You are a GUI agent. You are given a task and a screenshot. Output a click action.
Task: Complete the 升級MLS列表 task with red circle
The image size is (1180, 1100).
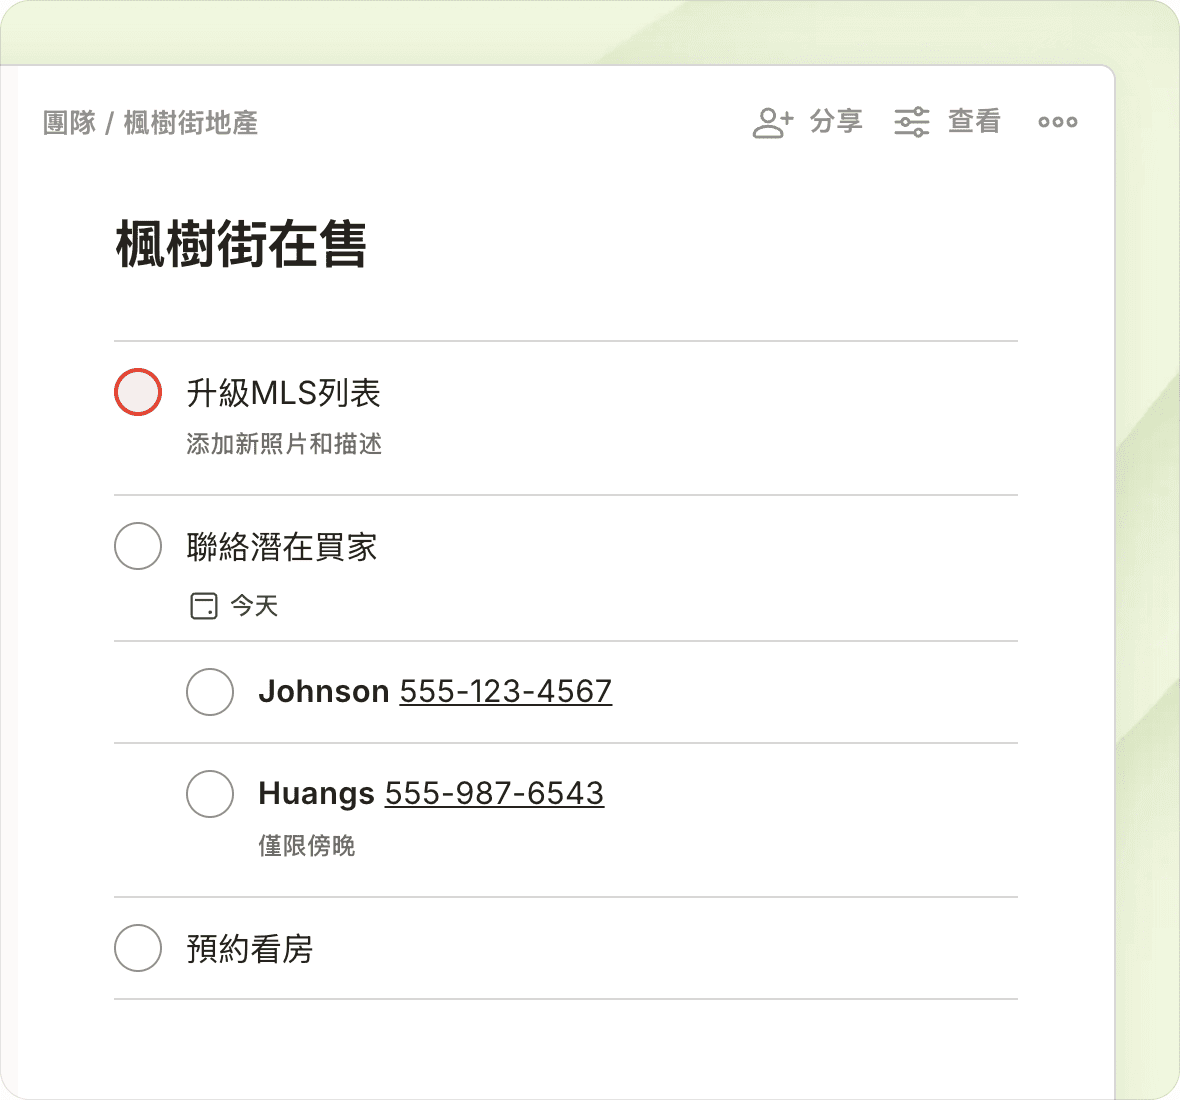tap(138, 392)
